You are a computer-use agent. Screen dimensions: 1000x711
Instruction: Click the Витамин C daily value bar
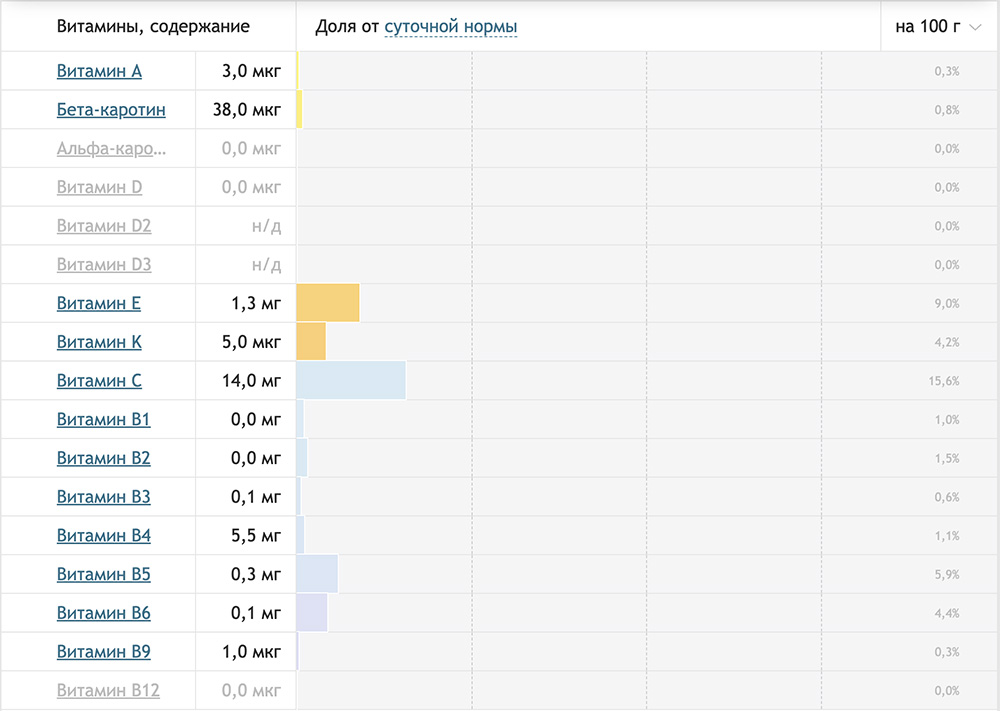coord(351,381)
